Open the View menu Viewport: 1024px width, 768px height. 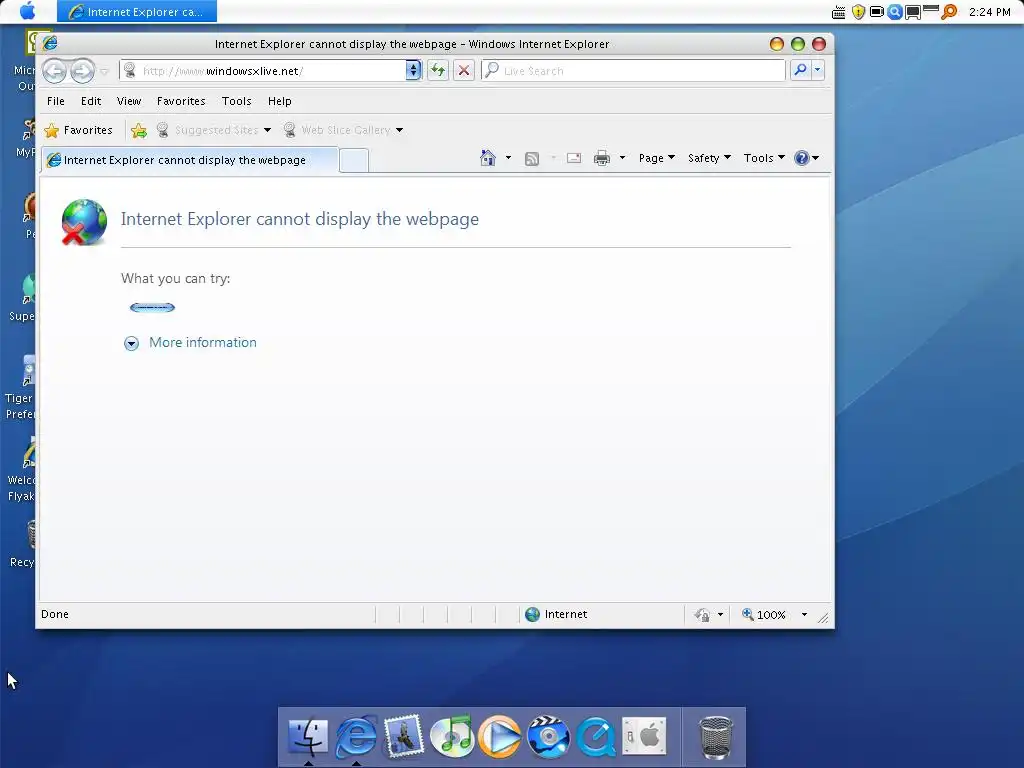click(x=129, y=101)
